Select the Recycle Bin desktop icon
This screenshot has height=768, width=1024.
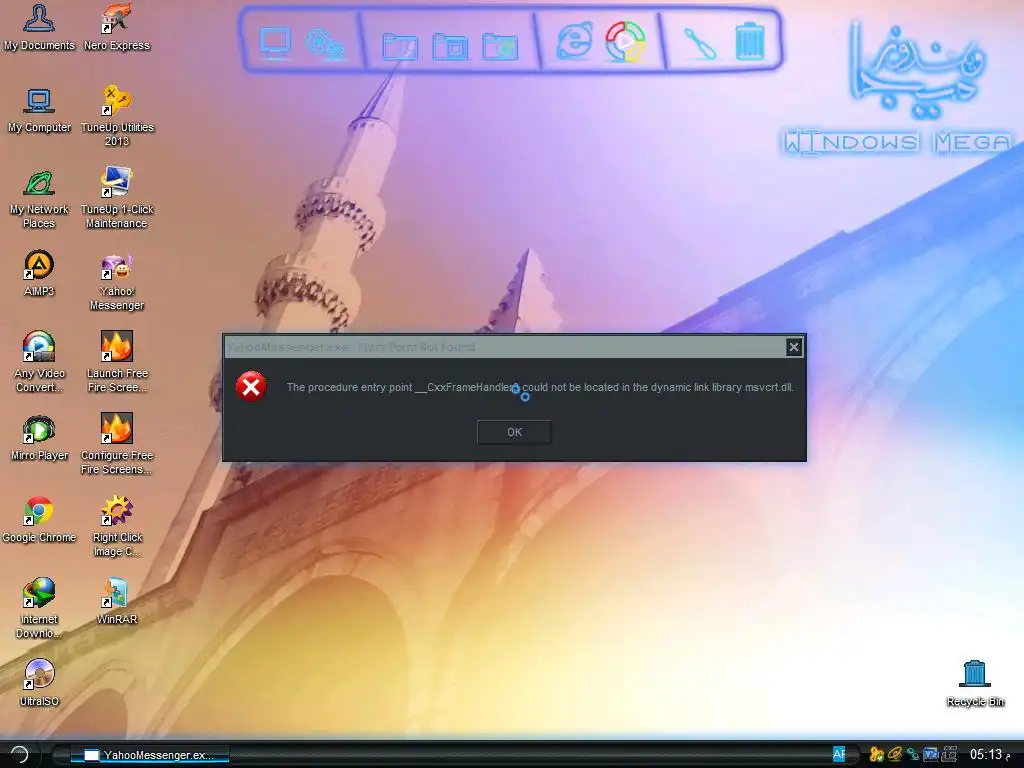coord(975,684)
